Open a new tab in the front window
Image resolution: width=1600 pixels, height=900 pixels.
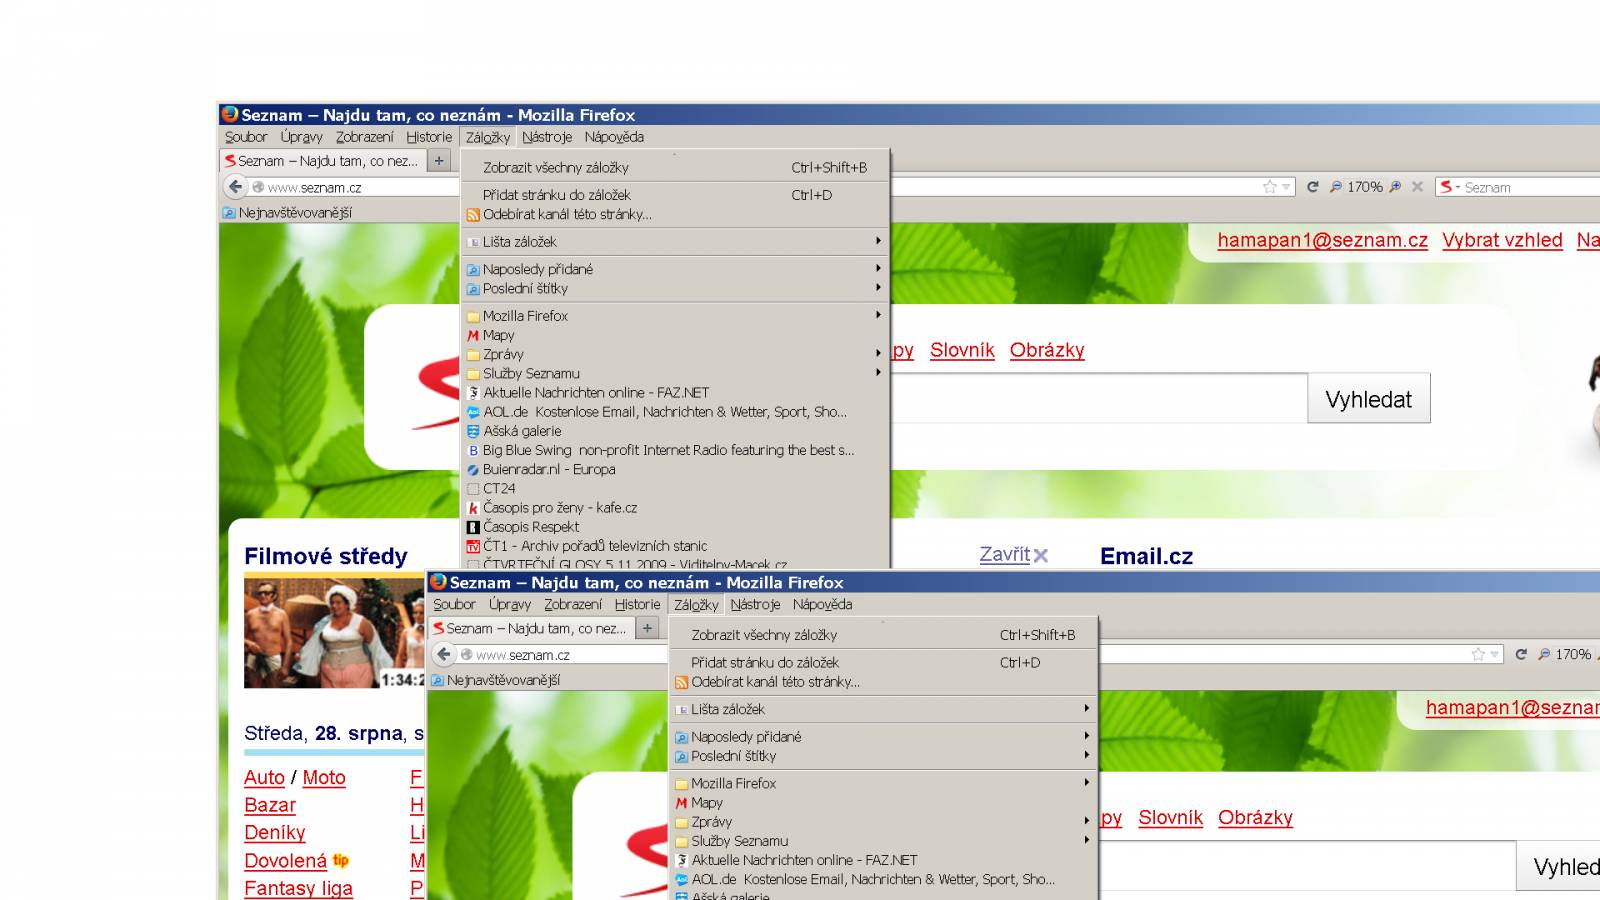(648, 628)
